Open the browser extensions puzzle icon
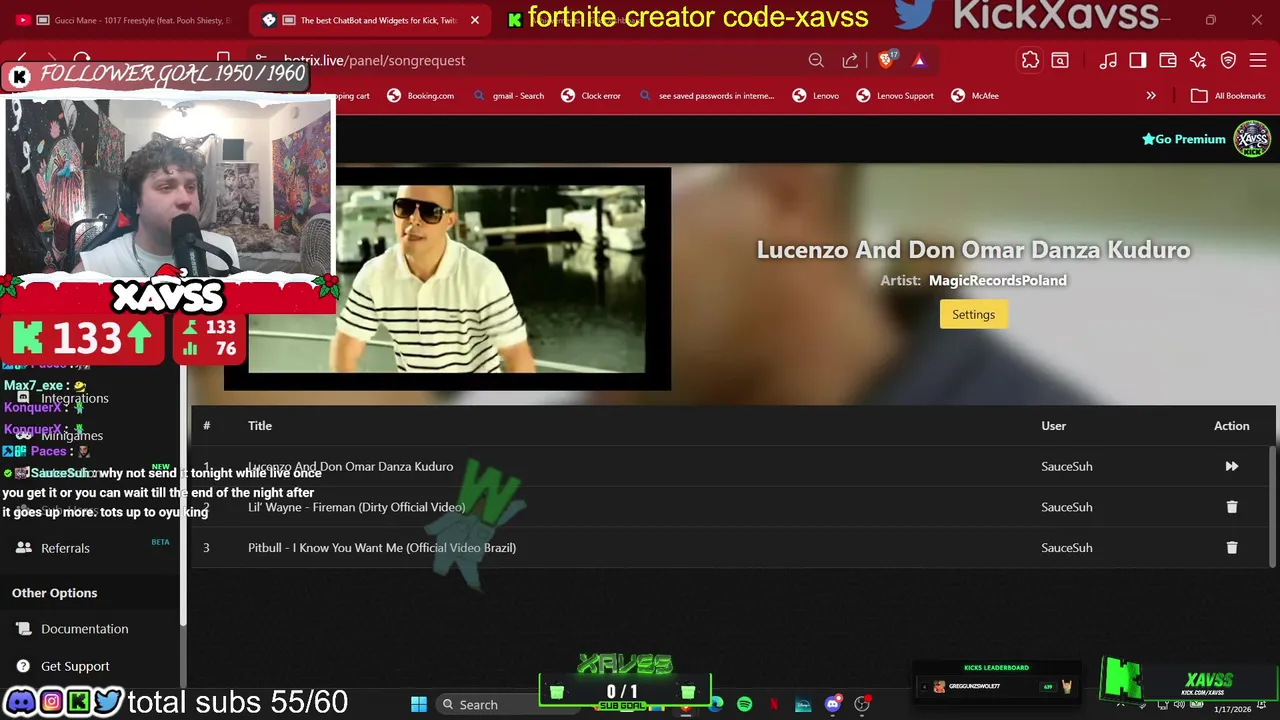 (1030, 61)
